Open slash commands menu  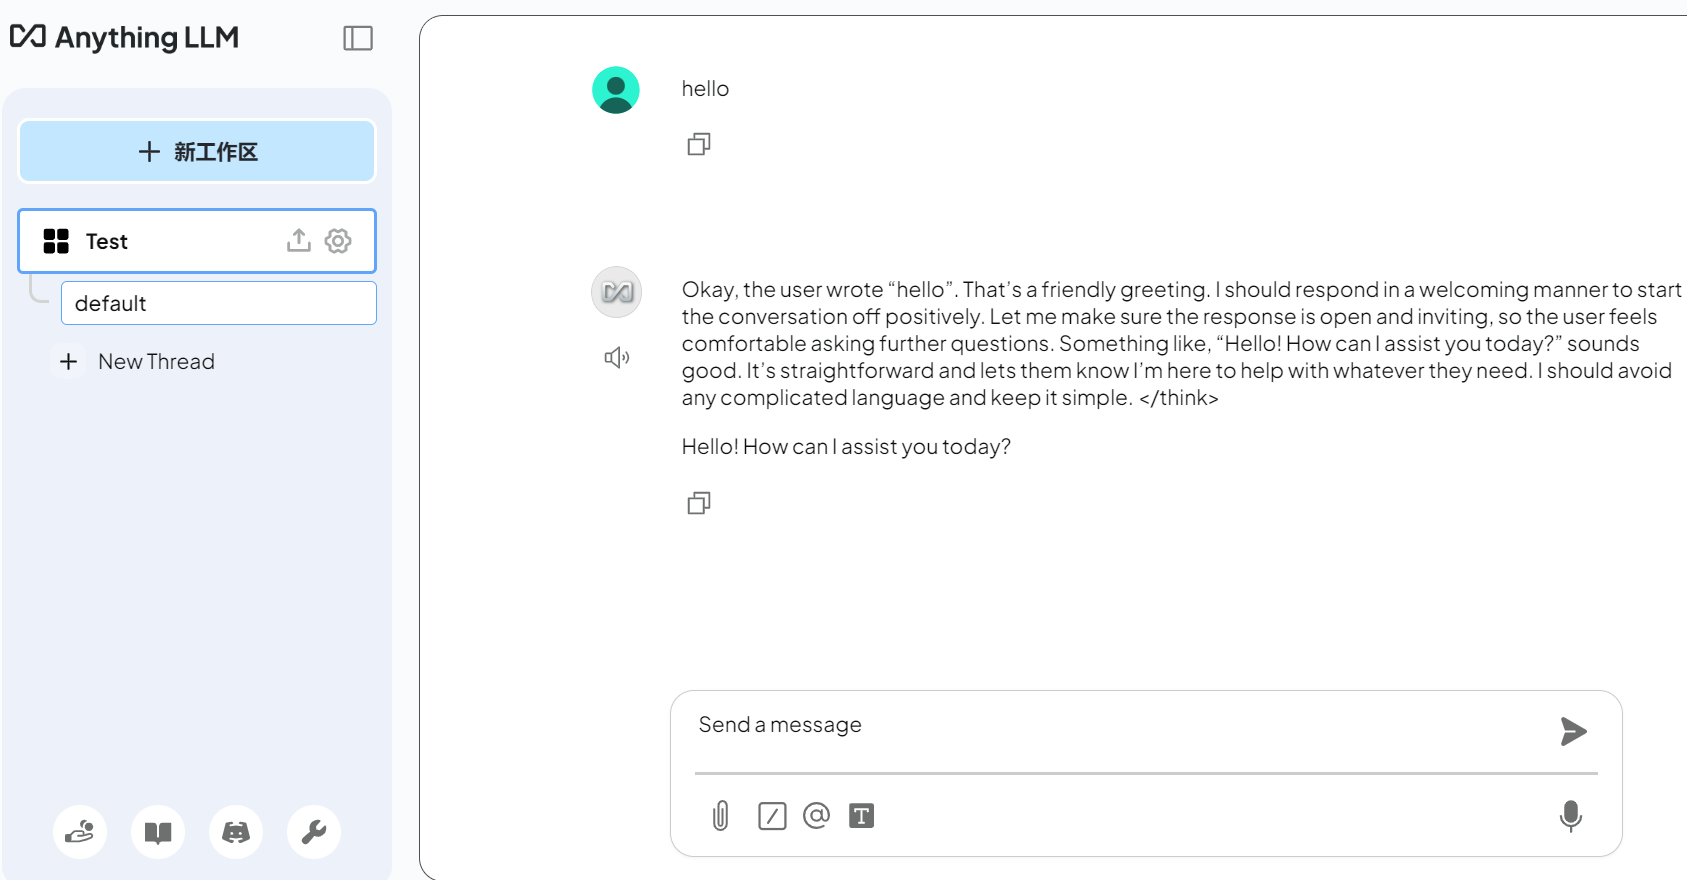click(x=772, y=816)
